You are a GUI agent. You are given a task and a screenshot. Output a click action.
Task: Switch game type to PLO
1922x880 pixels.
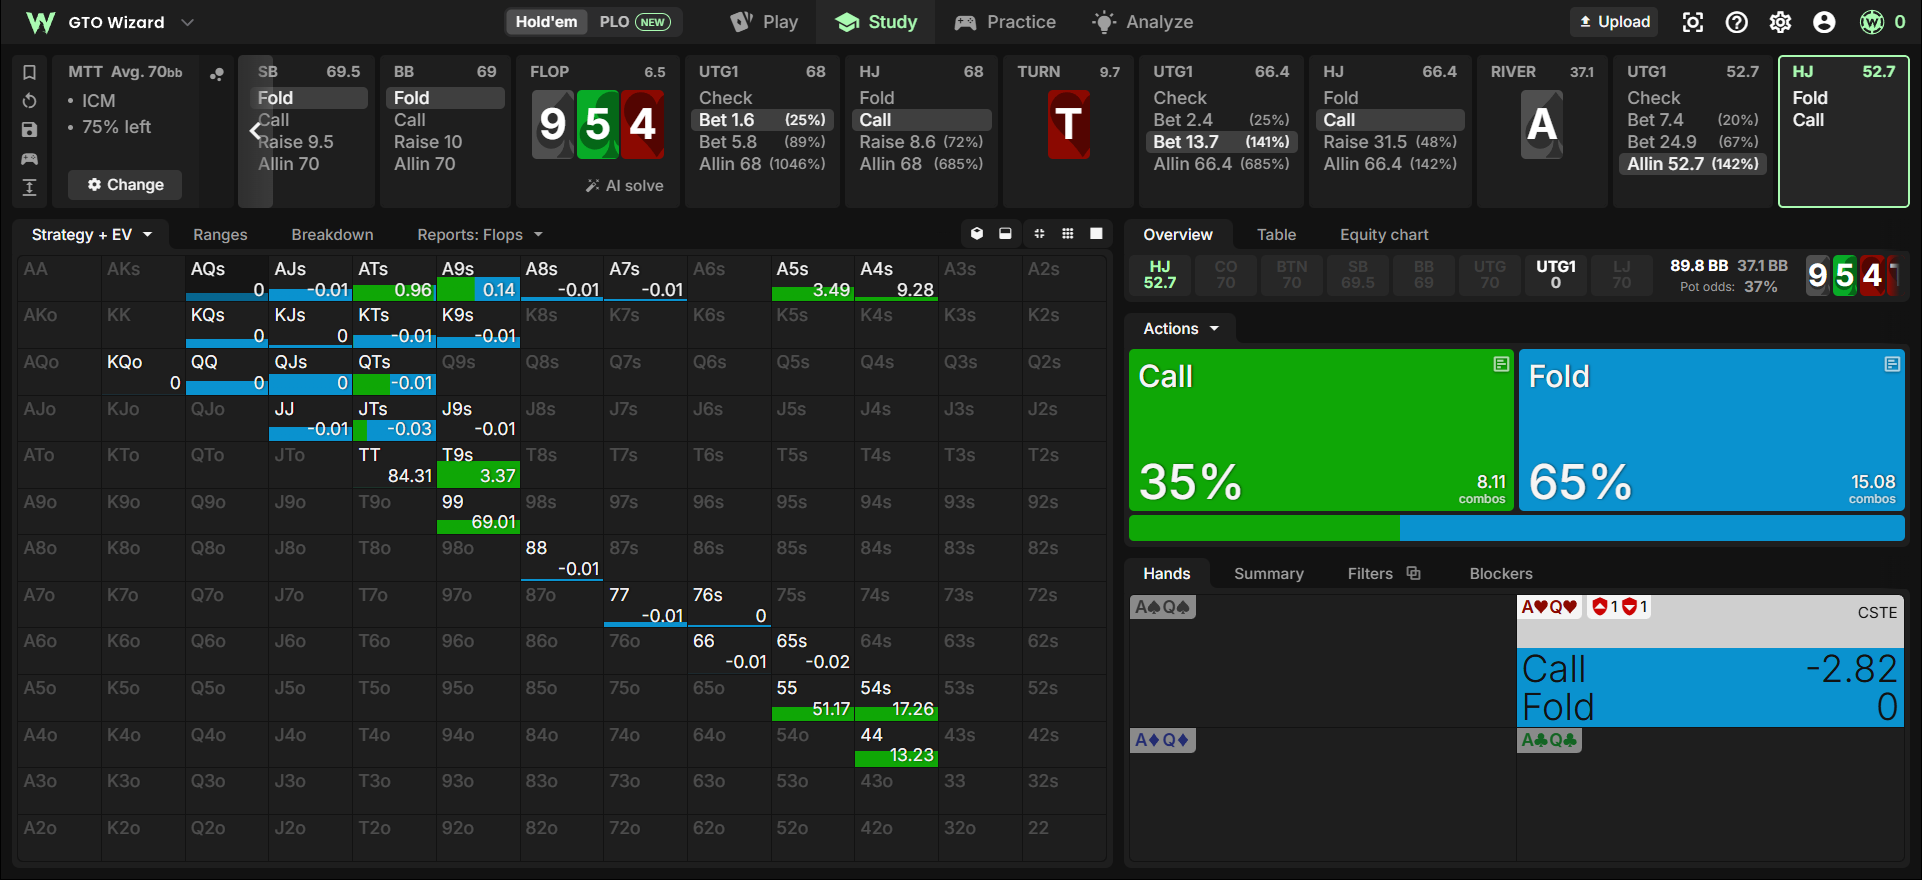tap(634, 22)
